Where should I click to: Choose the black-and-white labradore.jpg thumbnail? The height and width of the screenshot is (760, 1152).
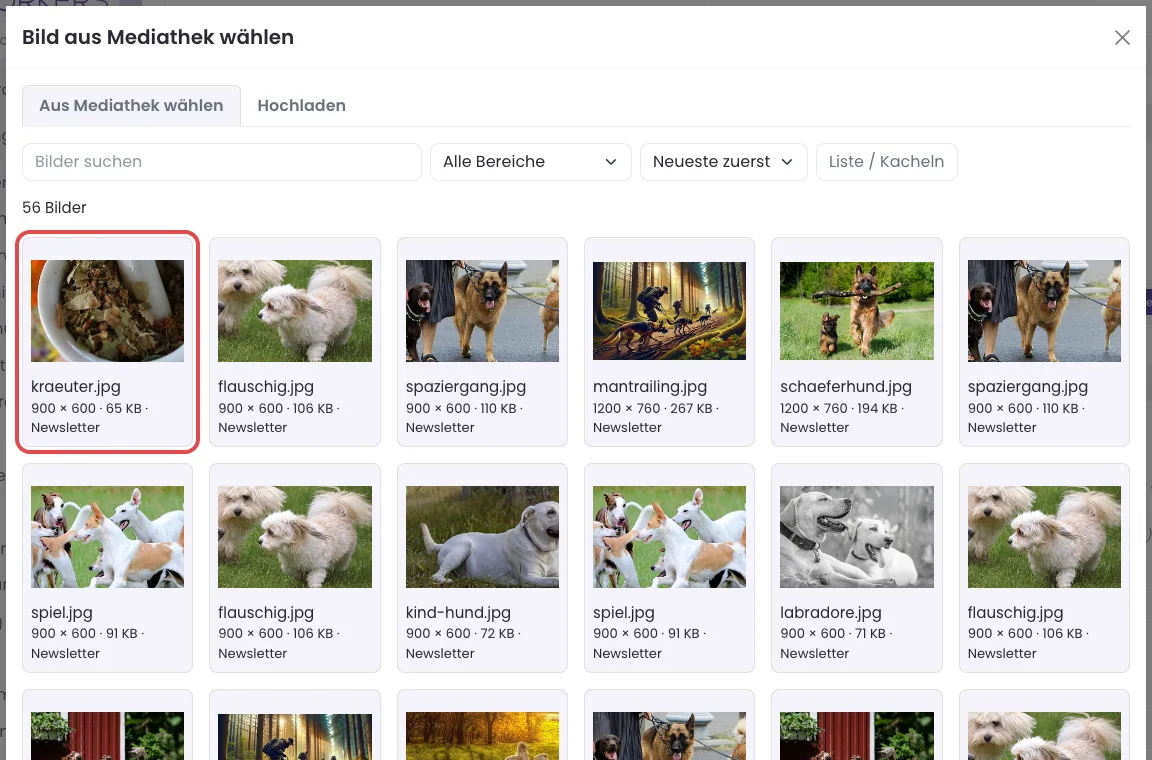pyautogui.click(x=857, y=537)
